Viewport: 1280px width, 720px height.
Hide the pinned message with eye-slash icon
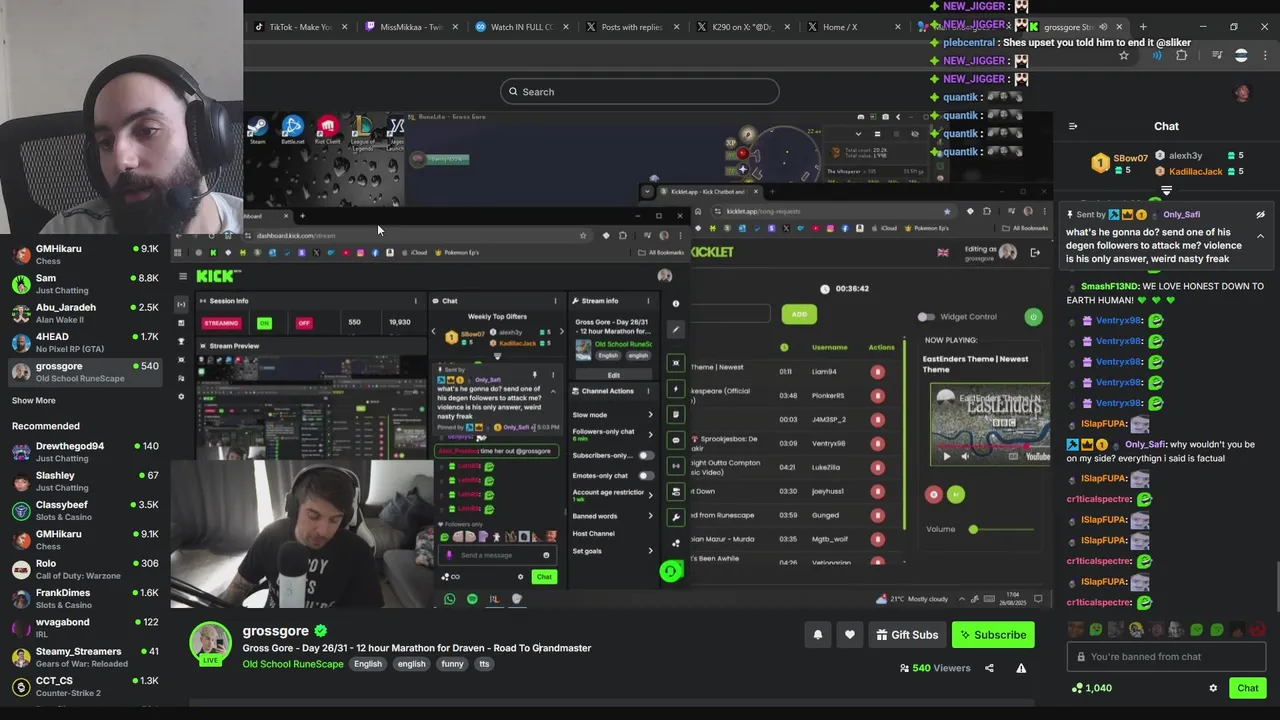click(x=1260, y=214)
